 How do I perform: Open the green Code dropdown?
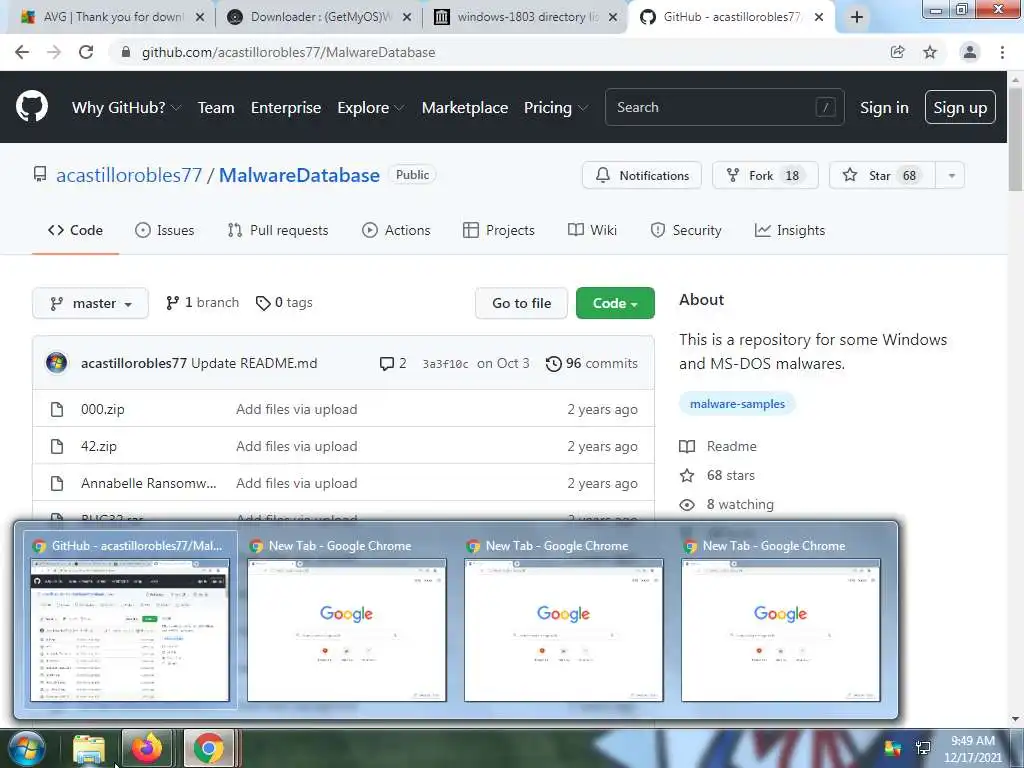coord(615,303)
